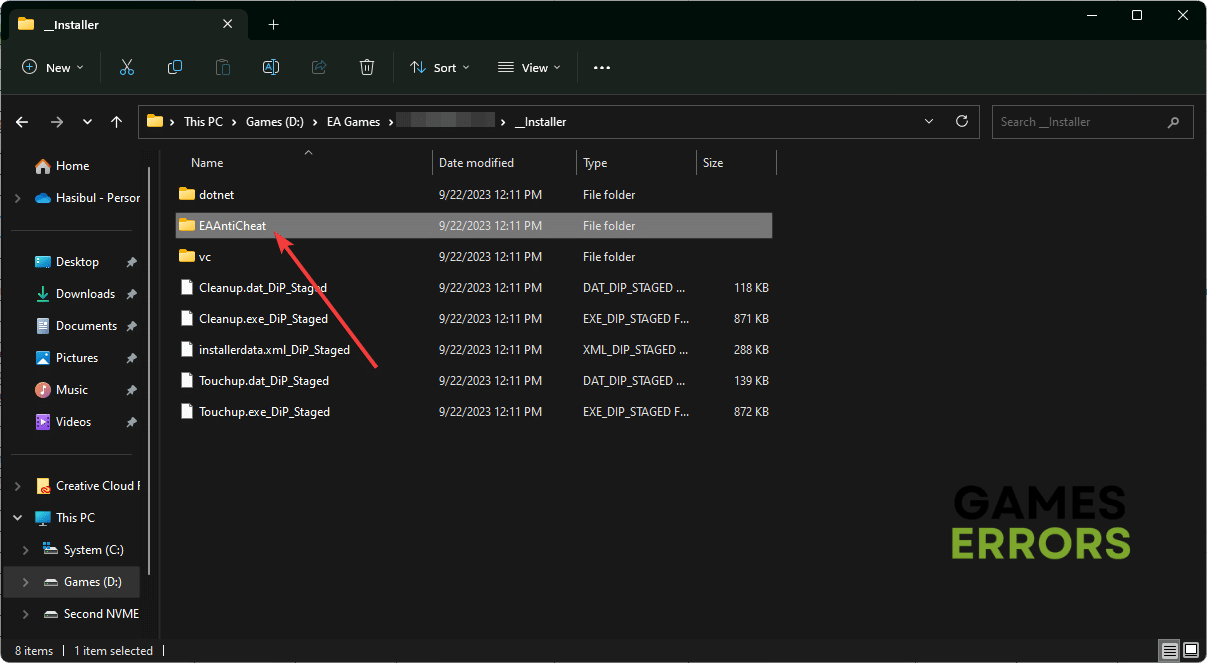Add a new tab with plus button
Image resolution: width=1207 pixels, height=663 pixels.
tap(274, 24)
